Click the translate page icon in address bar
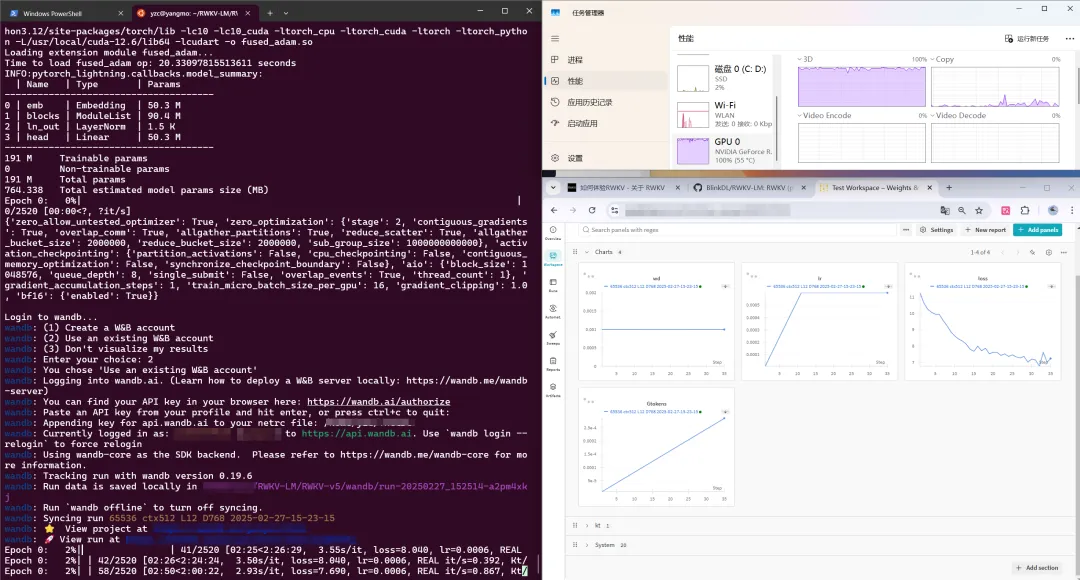This screenshot has height=580, width=1080. pos(945,210)
